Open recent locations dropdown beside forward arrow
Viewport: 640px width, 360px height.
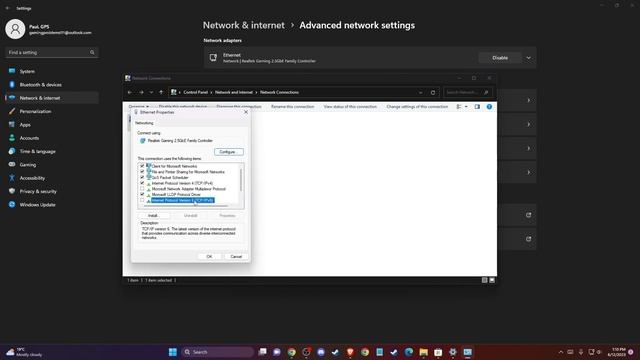tap(151, 93)
